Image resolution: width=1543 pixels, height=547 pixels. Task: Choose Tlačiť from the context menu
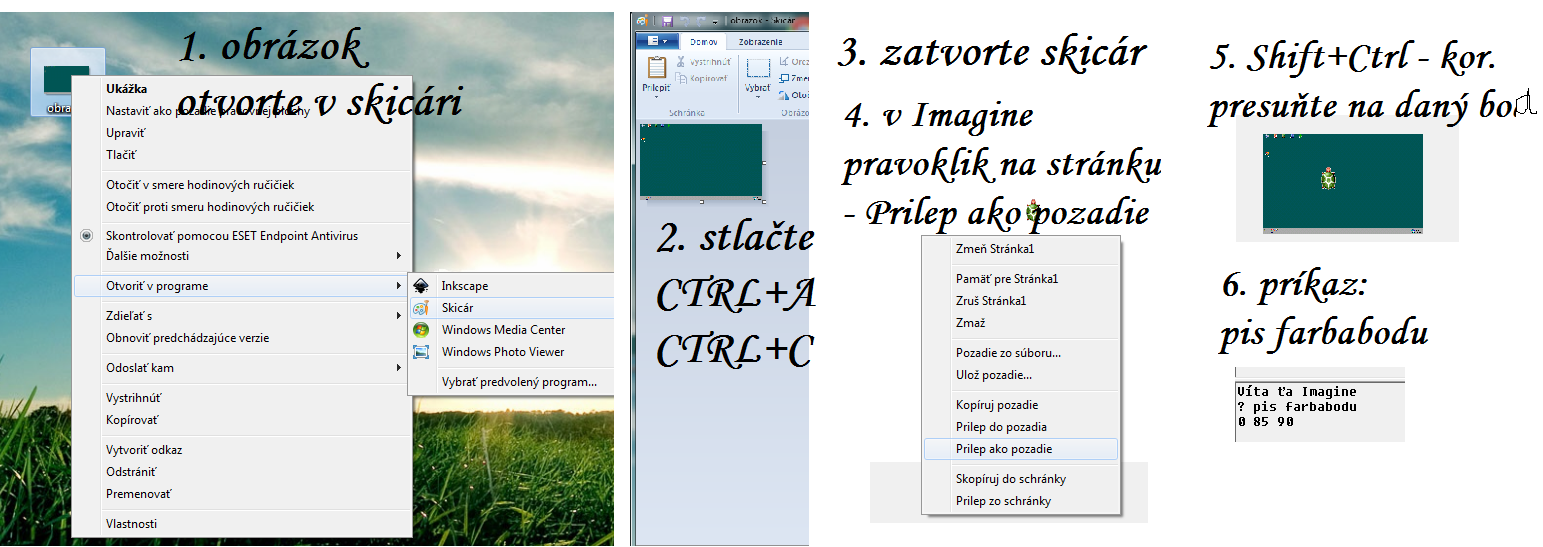tap(121, 155)
